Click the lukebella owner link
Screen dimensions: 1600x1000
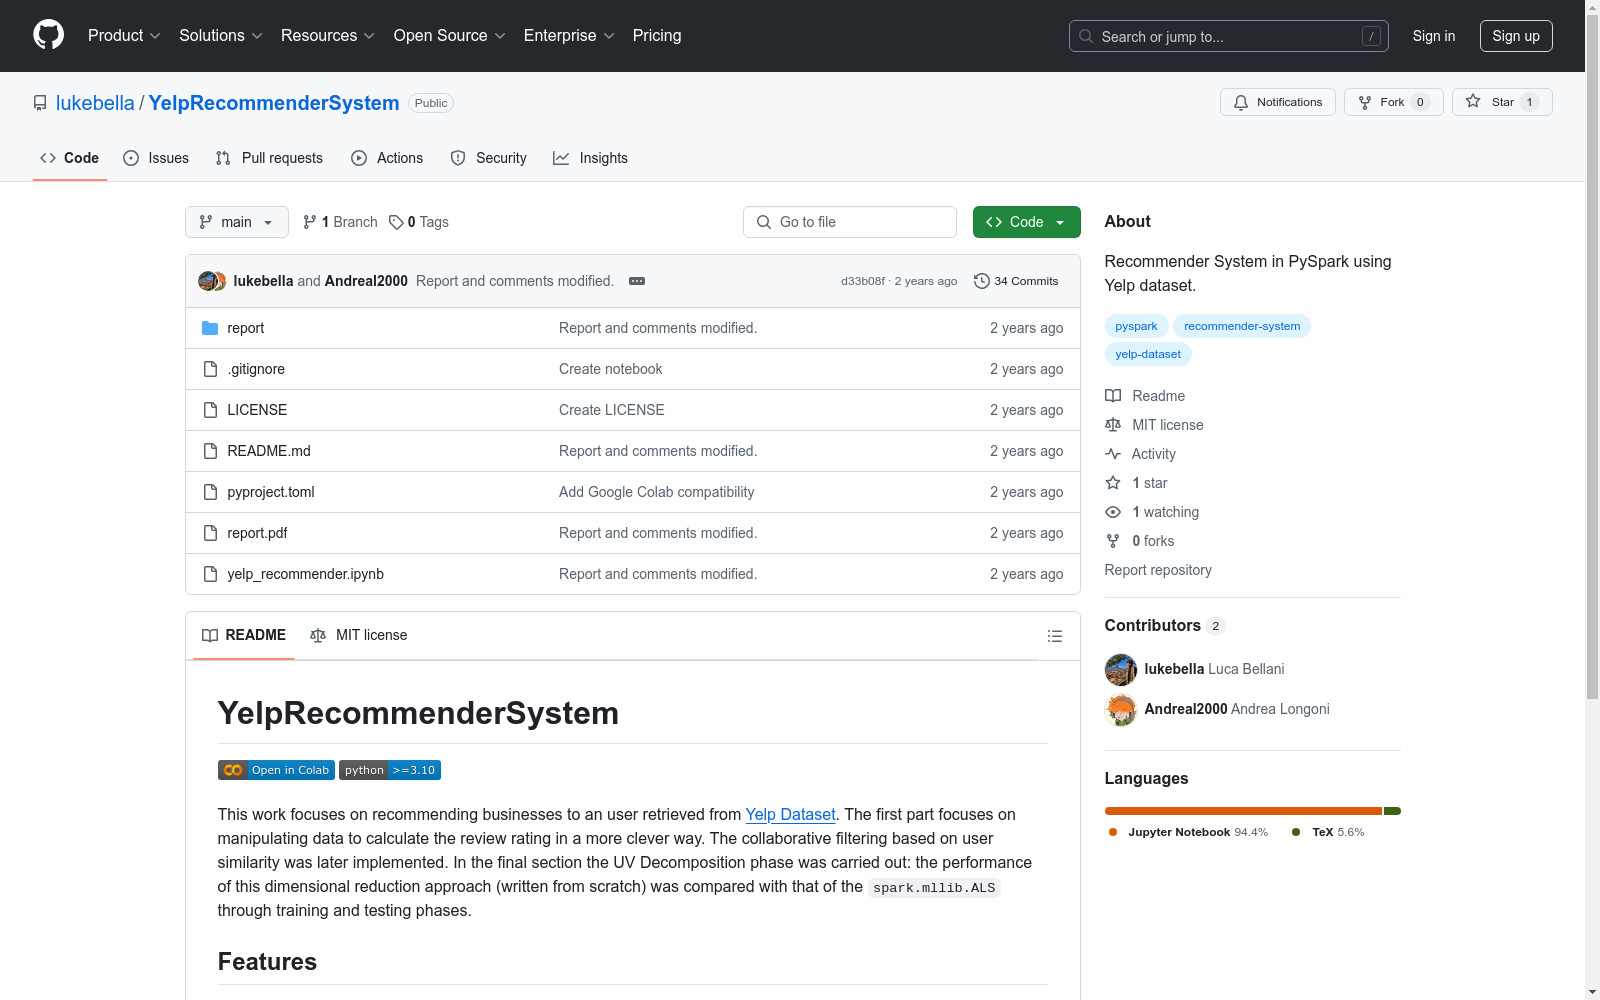(95, 103)
